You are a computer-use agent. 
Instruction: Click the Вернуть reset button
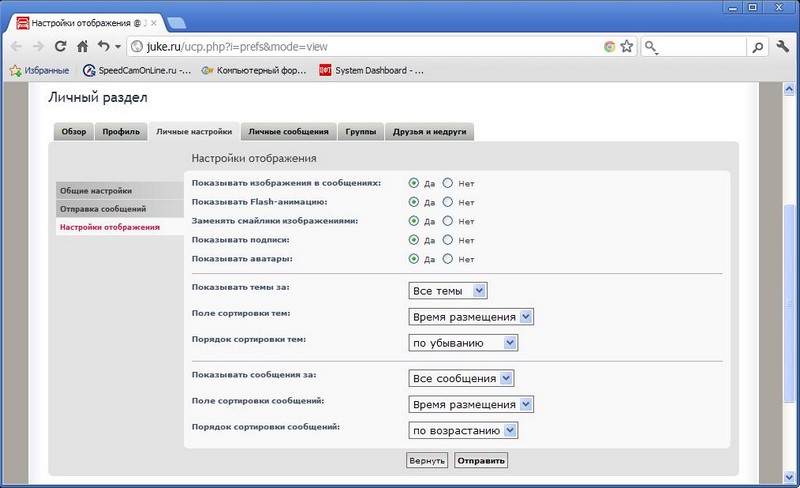point(427,460)
